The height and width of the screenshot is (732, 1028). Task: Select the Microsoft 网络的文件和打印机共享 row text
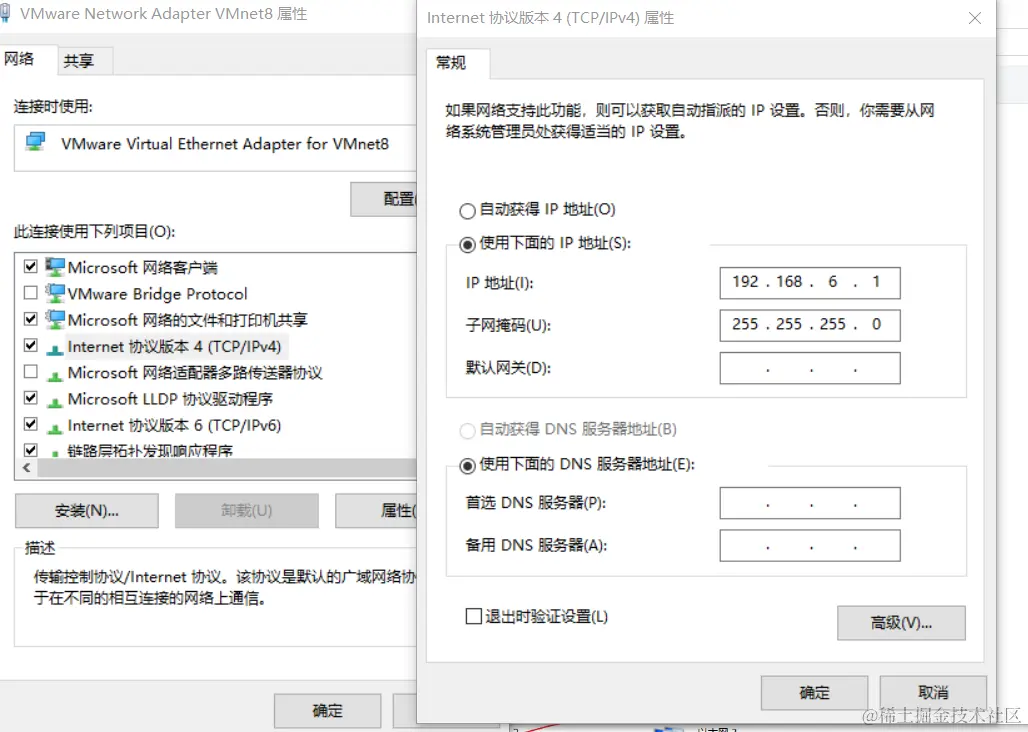point(188,320)
